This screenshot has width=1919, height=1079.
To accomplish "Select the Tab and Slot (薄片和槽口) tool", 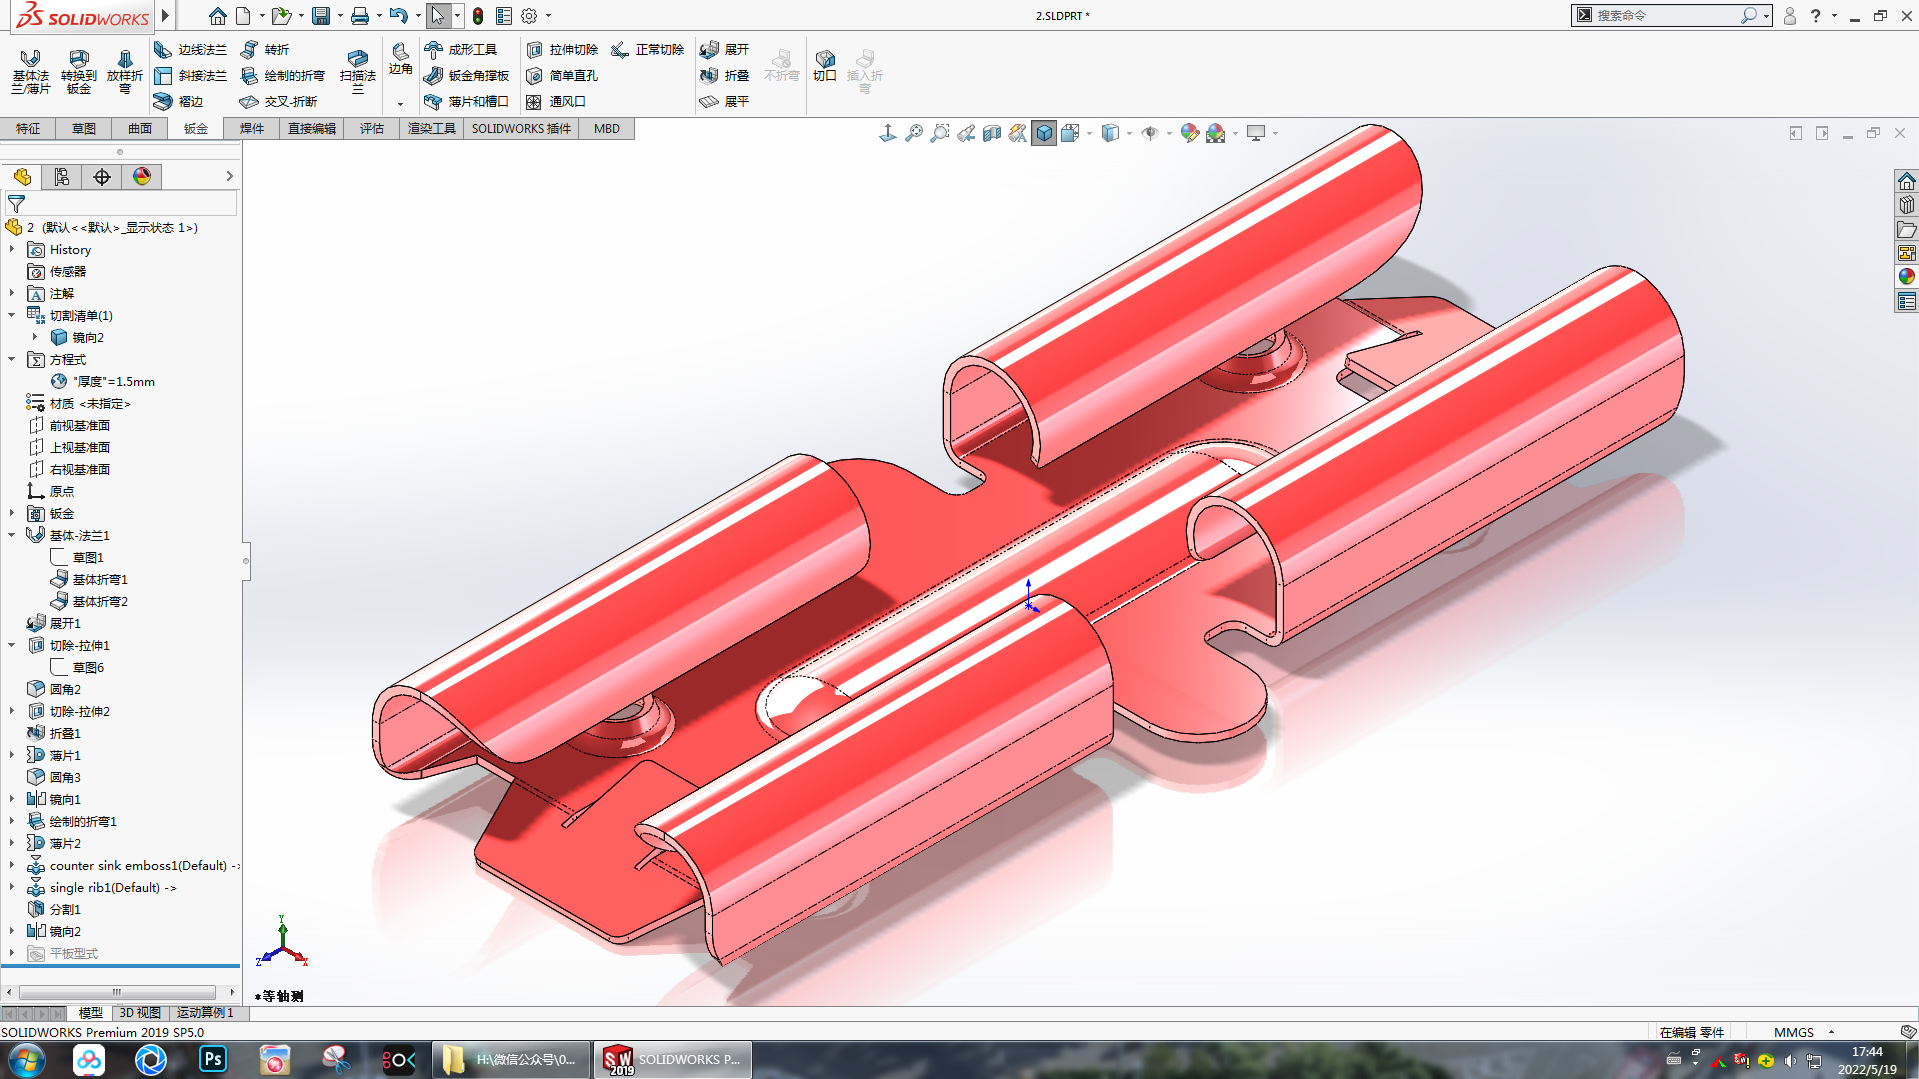I will (x=467, y=101).
